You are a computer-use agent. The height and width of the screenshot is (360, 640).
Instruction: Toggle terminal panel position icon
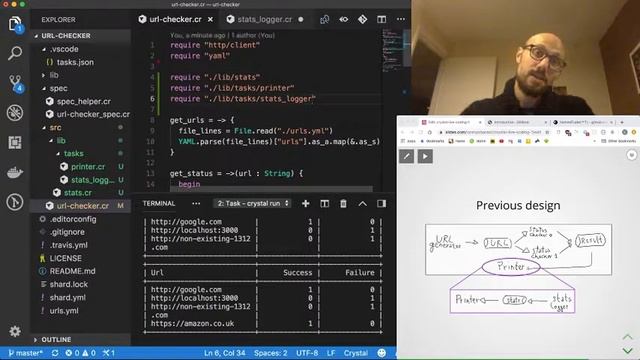pos(382,203)
